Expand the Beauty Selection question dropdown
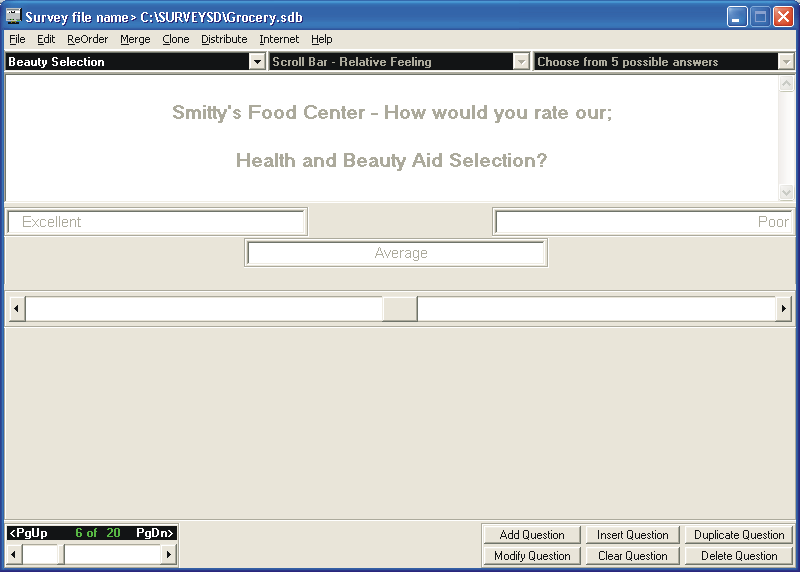The height and width of the screenshot is (572, 800). (257, 62)
